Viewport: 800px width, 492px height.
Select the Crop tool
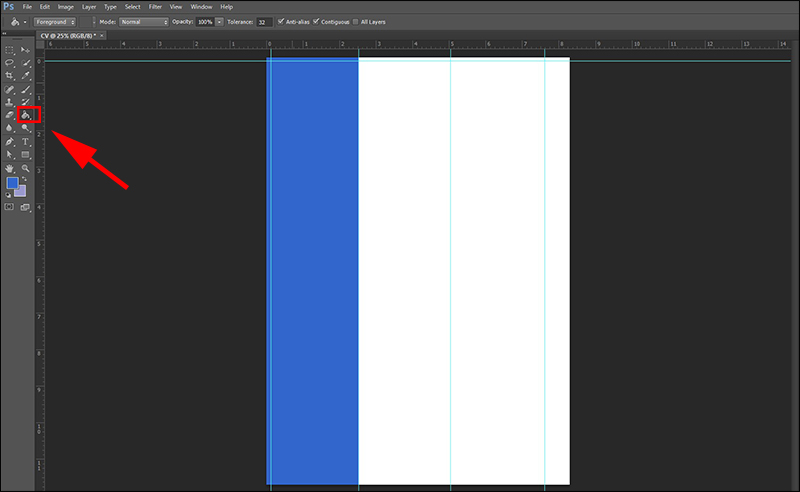9,76
